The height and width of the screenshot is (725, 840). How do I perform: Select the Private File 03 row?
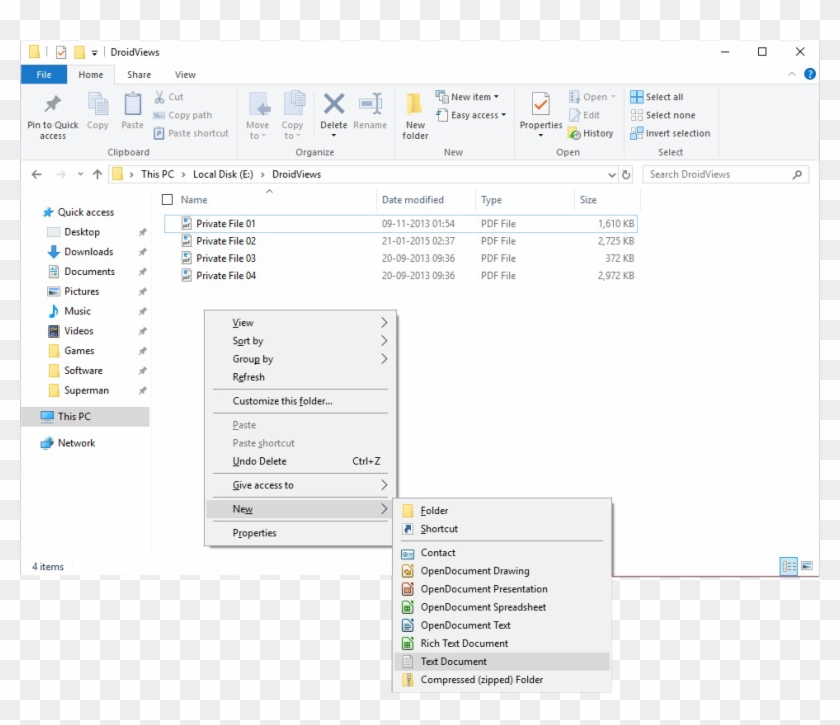click(x=401, y=258)
